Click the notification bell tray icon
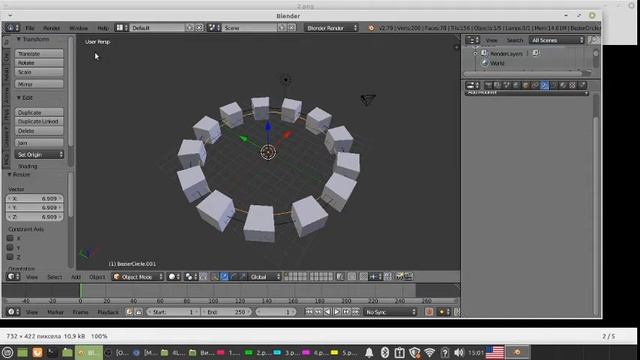The width and height of the screenshot is (640, 360). [x=369, y=352]
